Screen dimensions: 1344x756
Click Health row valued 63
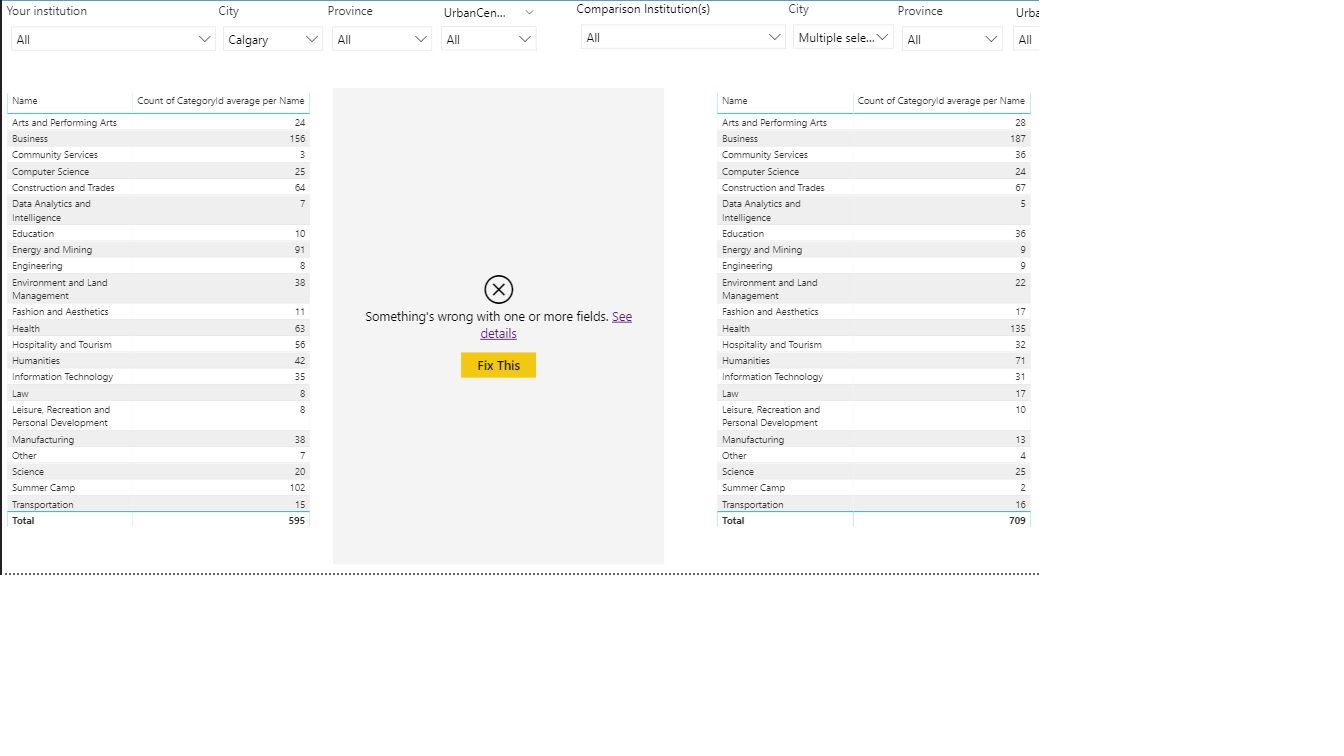click(x=159, y=329)
